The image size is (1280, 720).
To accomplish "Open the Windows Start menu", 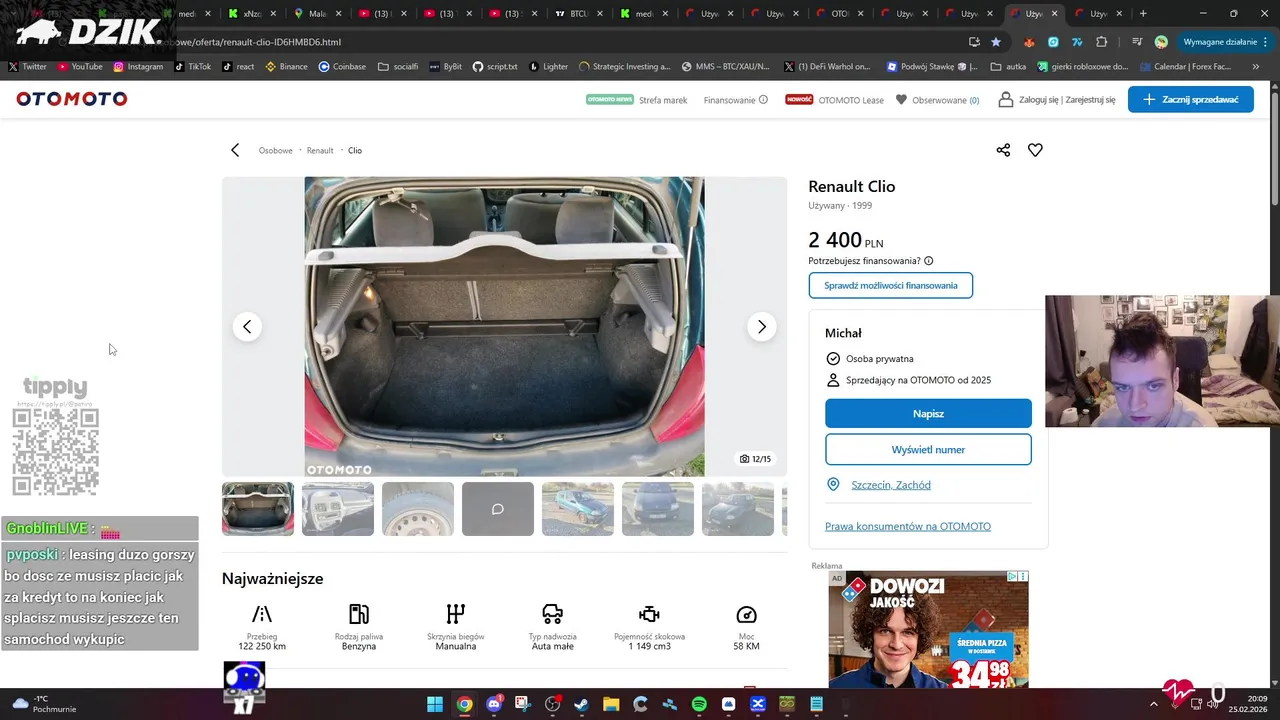I will coord(435,704).
